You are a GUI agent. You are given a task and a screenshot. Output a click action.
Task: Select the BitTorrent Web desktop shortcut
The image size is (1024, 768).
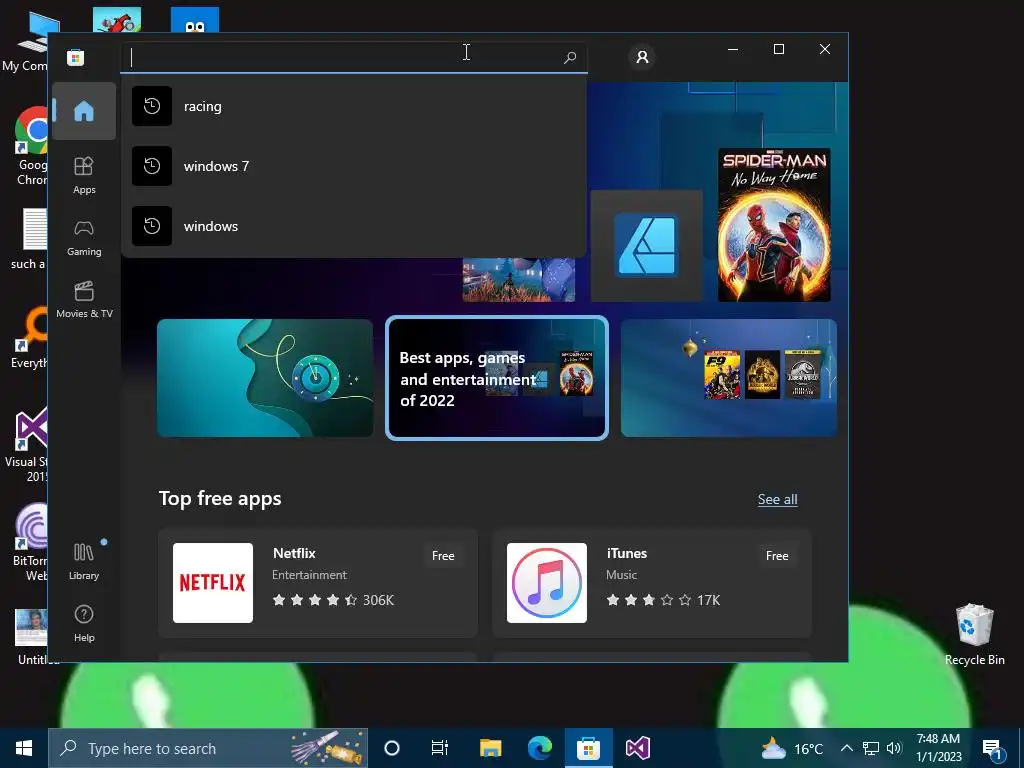click(x=31, y=541)
